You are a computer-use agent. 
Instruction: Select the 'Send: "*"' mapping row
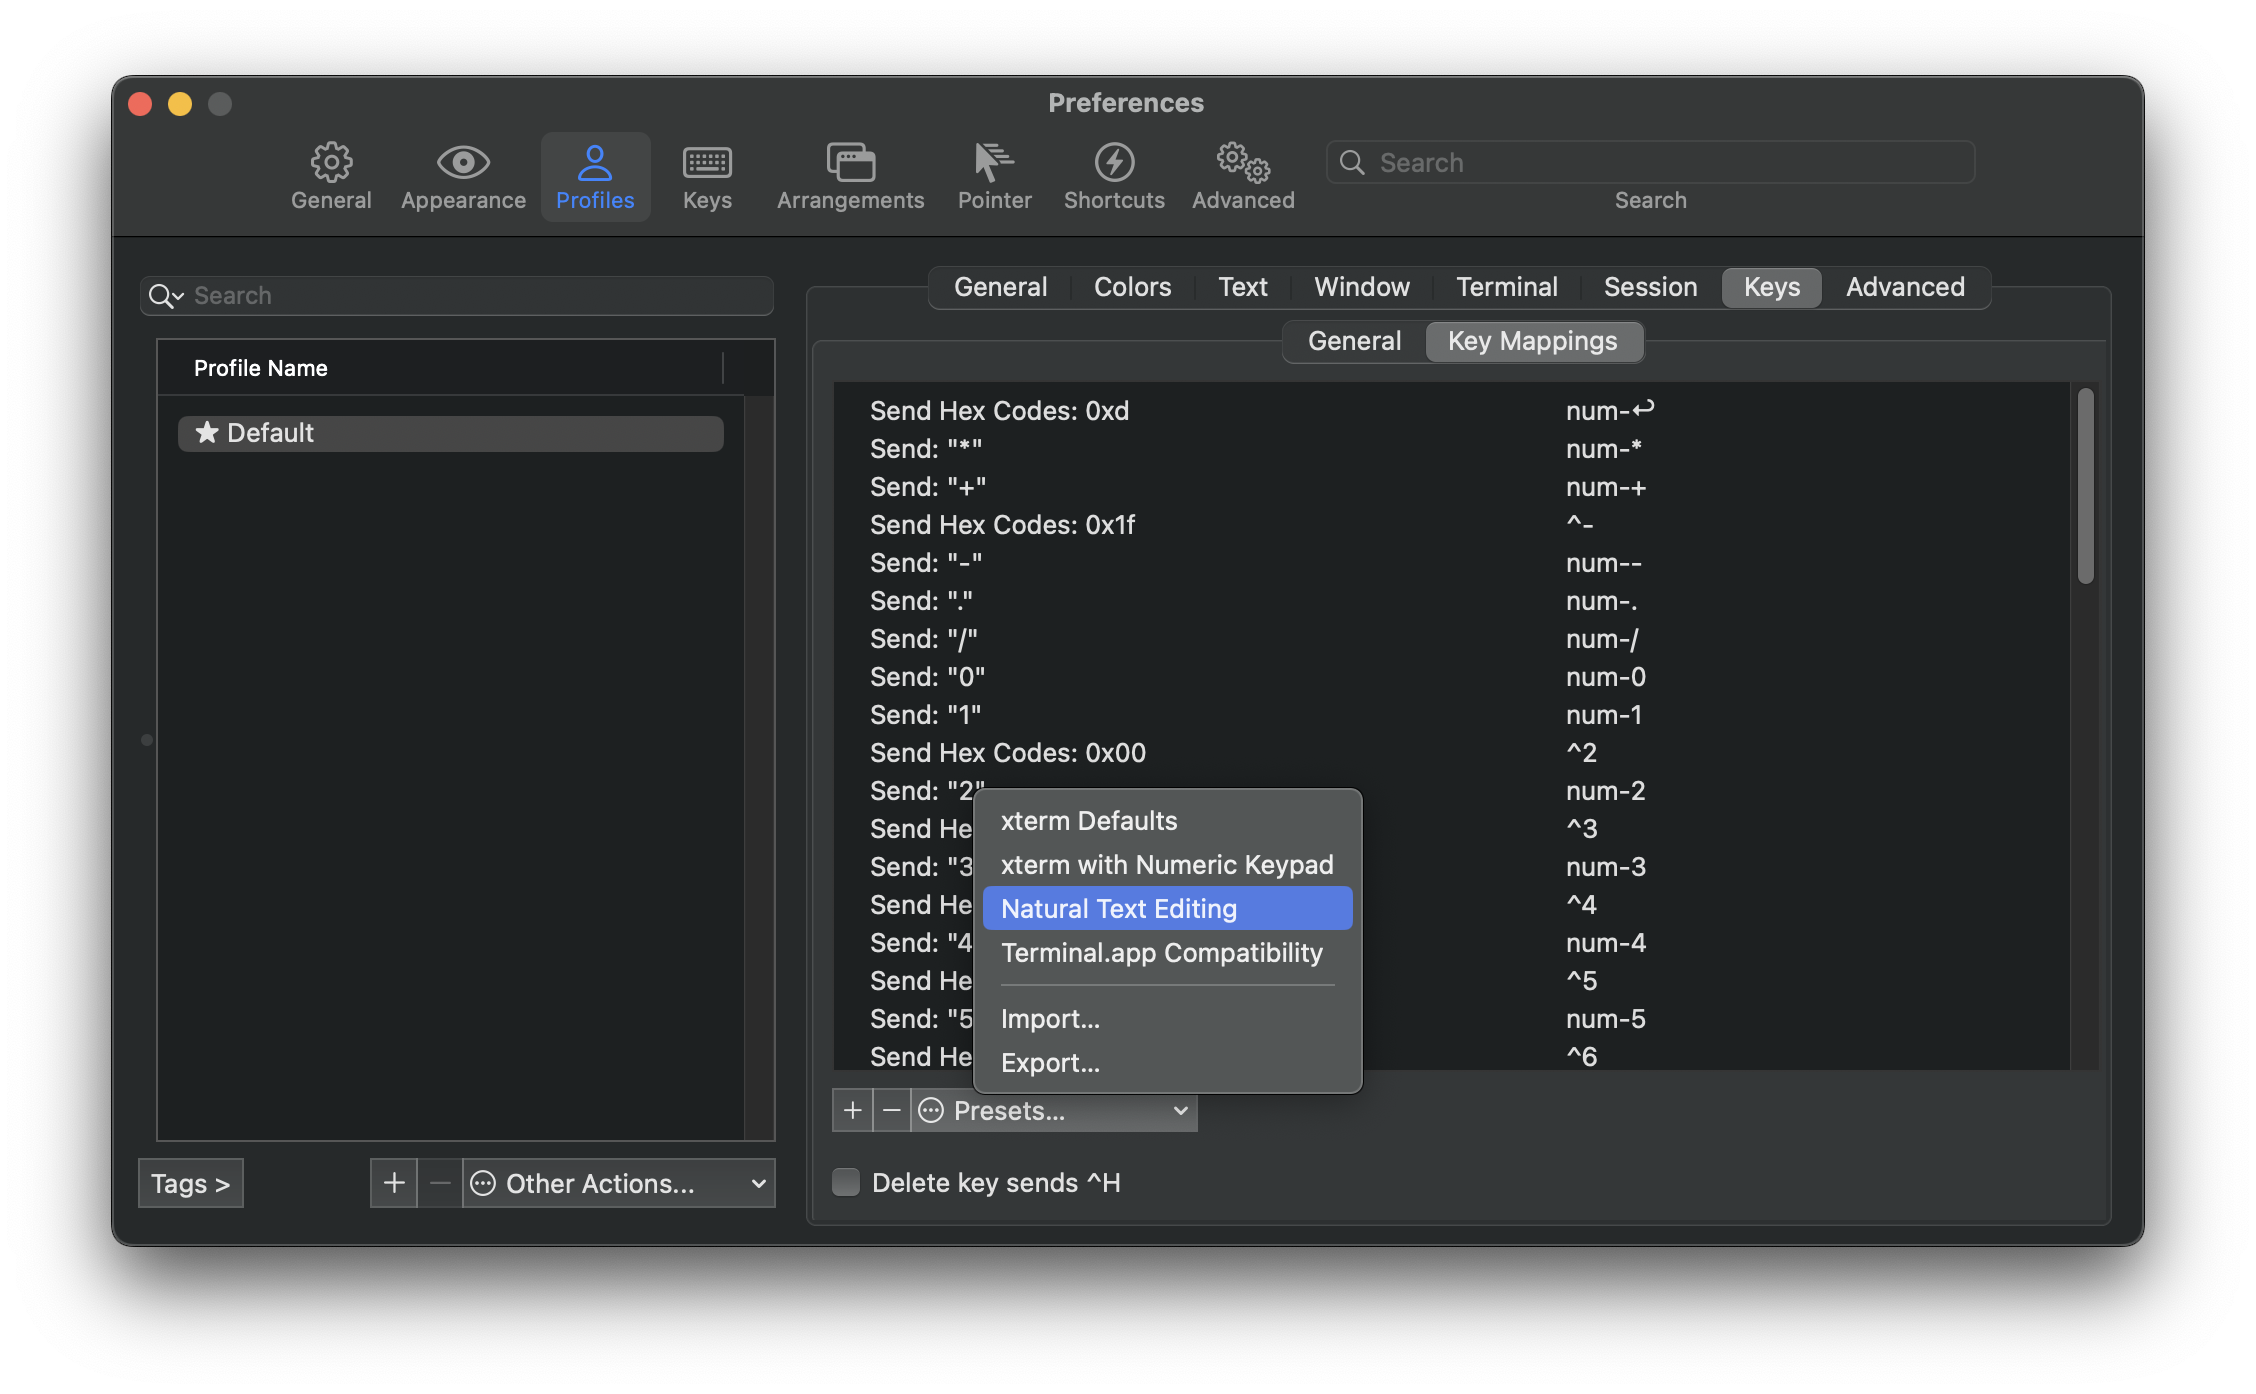[1450, 449]
